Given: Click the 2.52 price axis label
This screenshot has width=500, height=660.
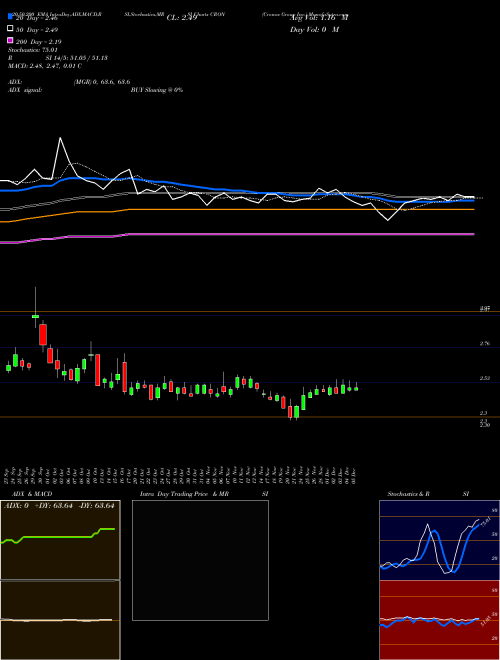Looking at the screenshot, I should click(484, 378).
